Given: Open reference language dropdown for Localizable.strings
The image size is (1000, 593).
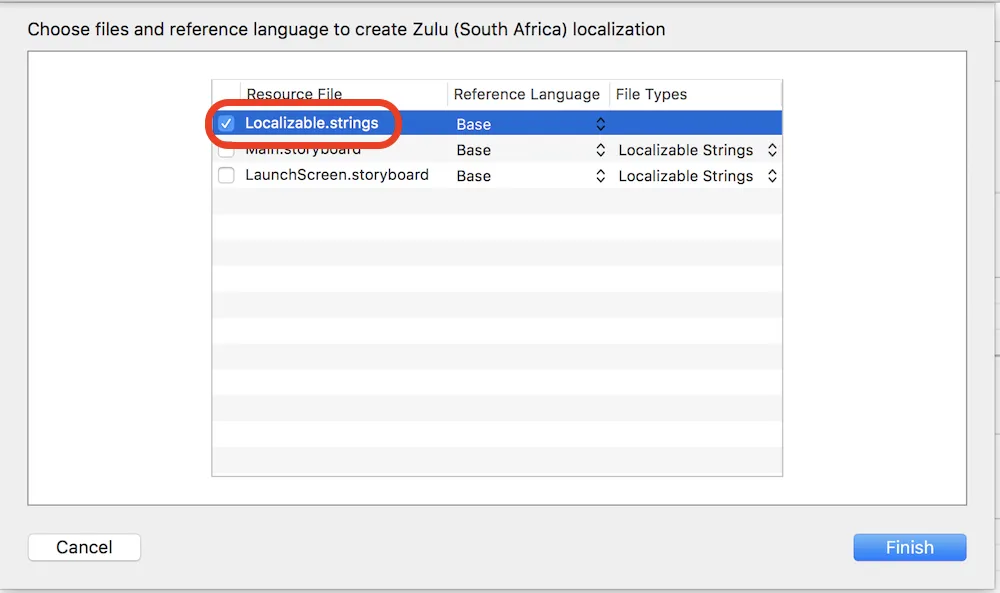Looking at the screenshot, I should coord(600,124).
